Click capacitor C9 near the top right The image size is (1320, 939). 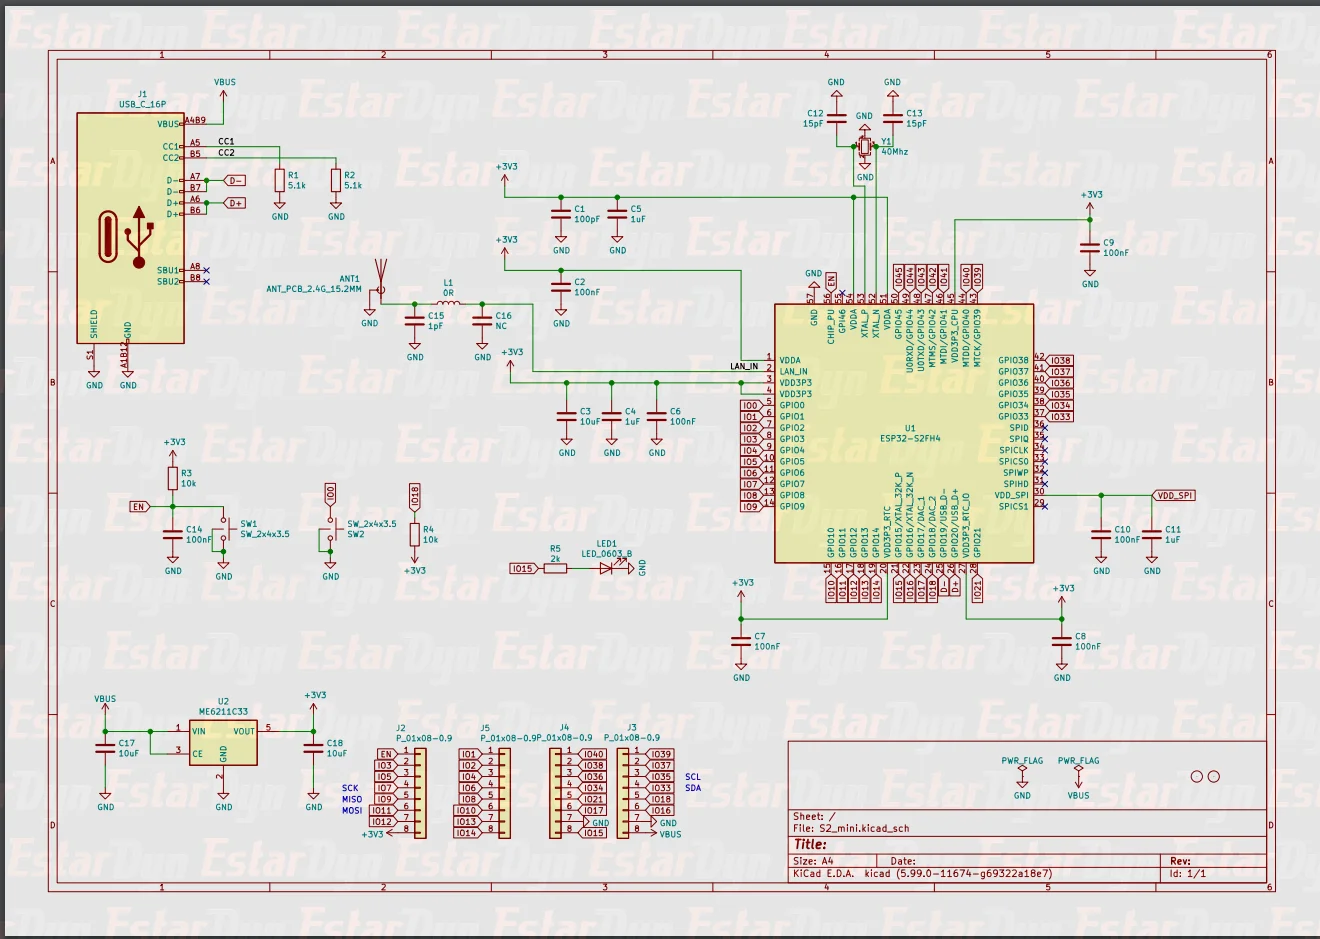[x=1090, y=247]
